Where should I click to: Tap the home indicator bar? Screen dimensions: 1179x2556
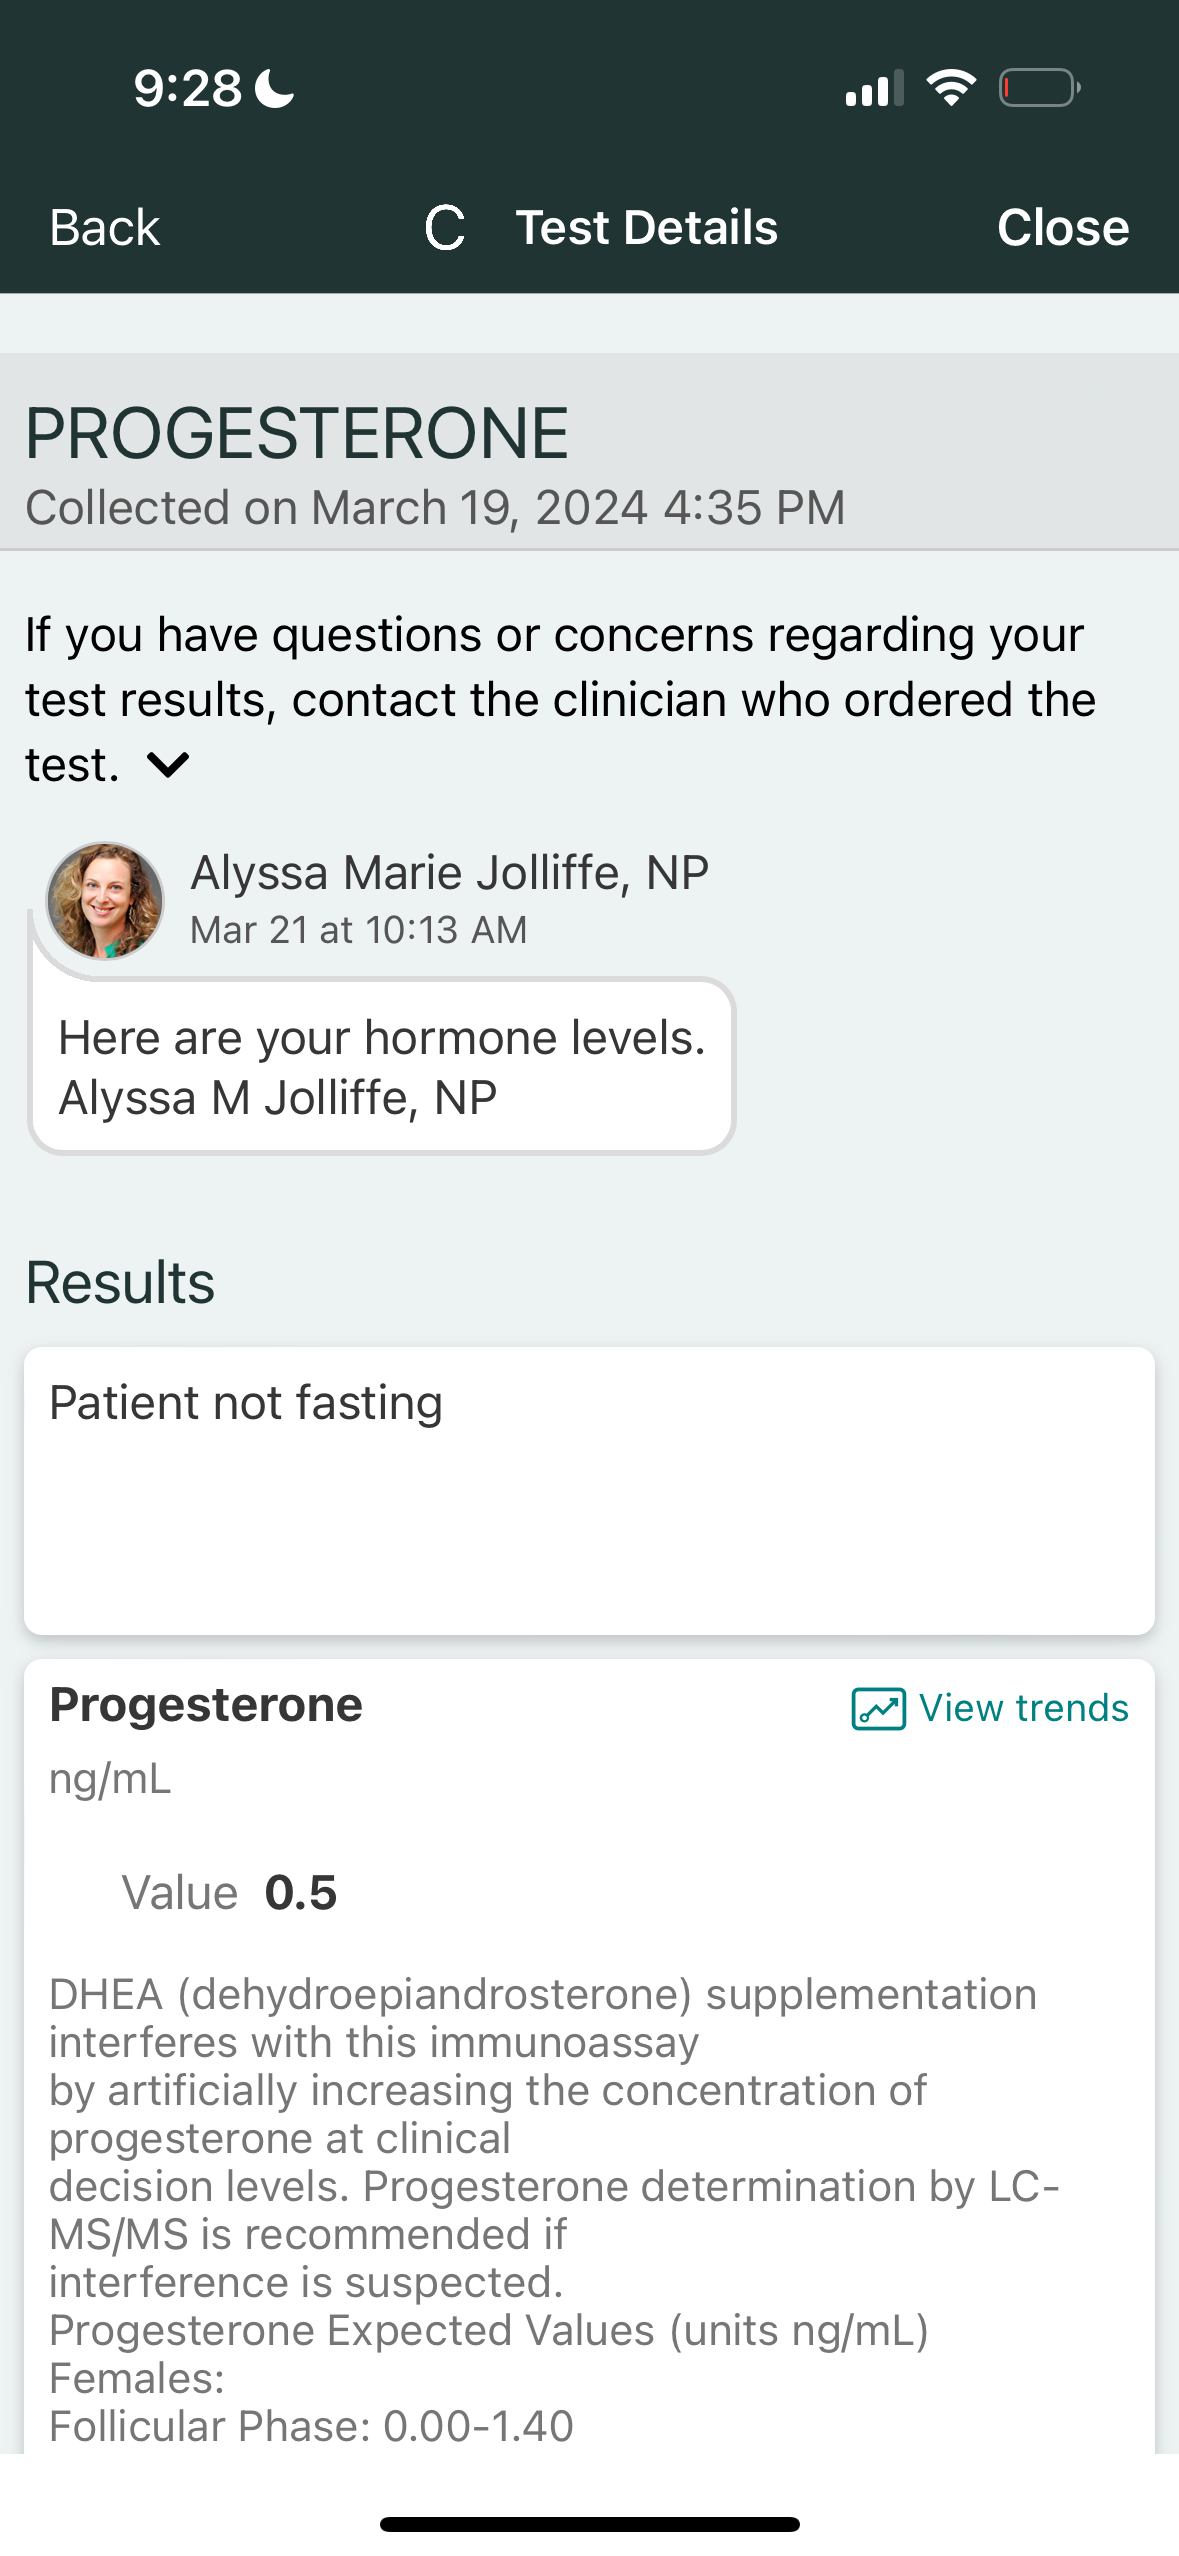tap(589, 2524)
